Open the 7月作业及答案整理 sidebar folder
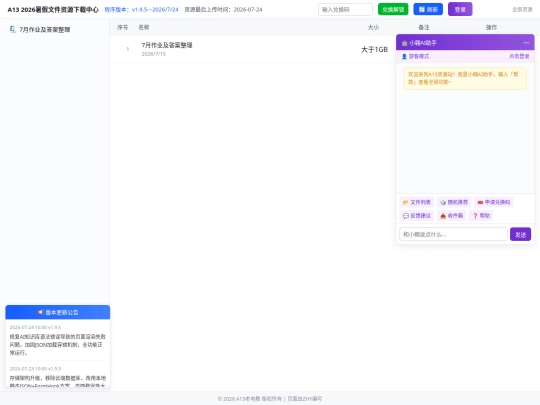This screenshot has width=540, height=405. point(44,30)
